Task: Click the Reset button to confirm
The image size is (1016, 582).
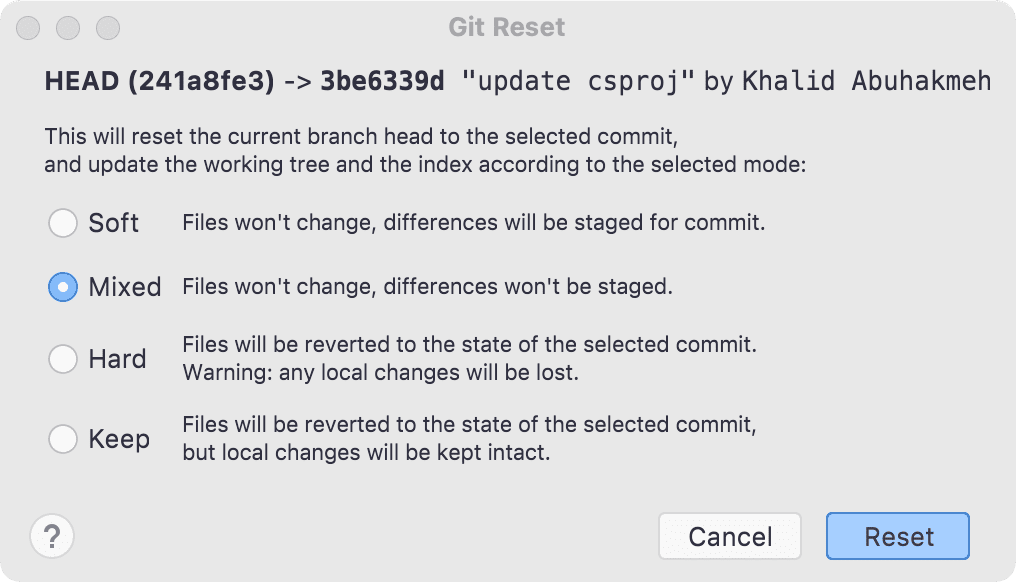Action: [x=897, y=536]
